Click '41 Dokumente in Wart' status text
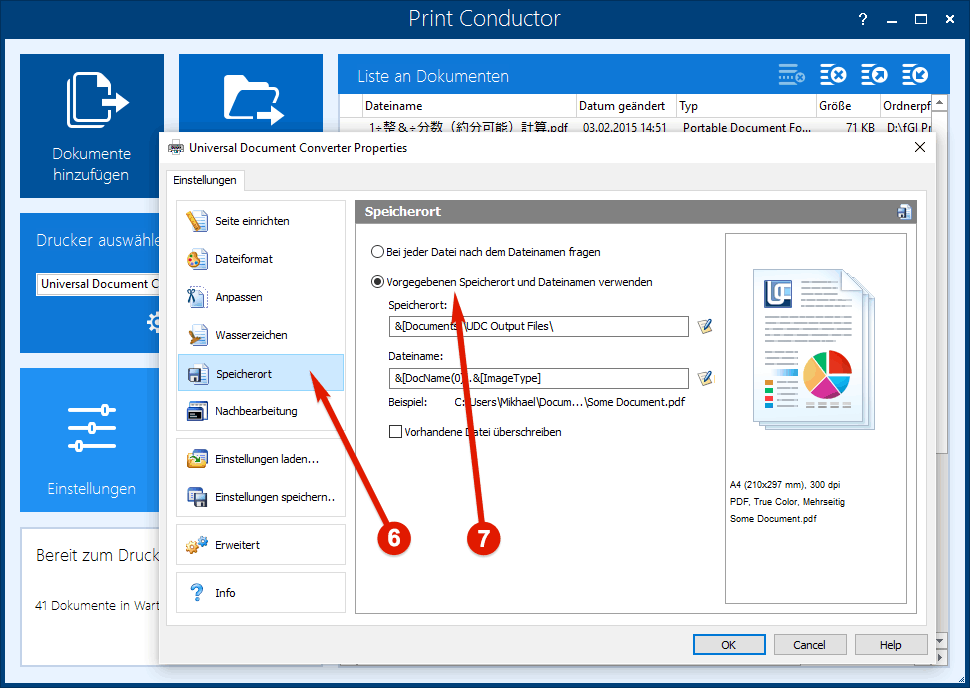Image resolution: width=970 pixels, height=688 pixels. point(97,605)
